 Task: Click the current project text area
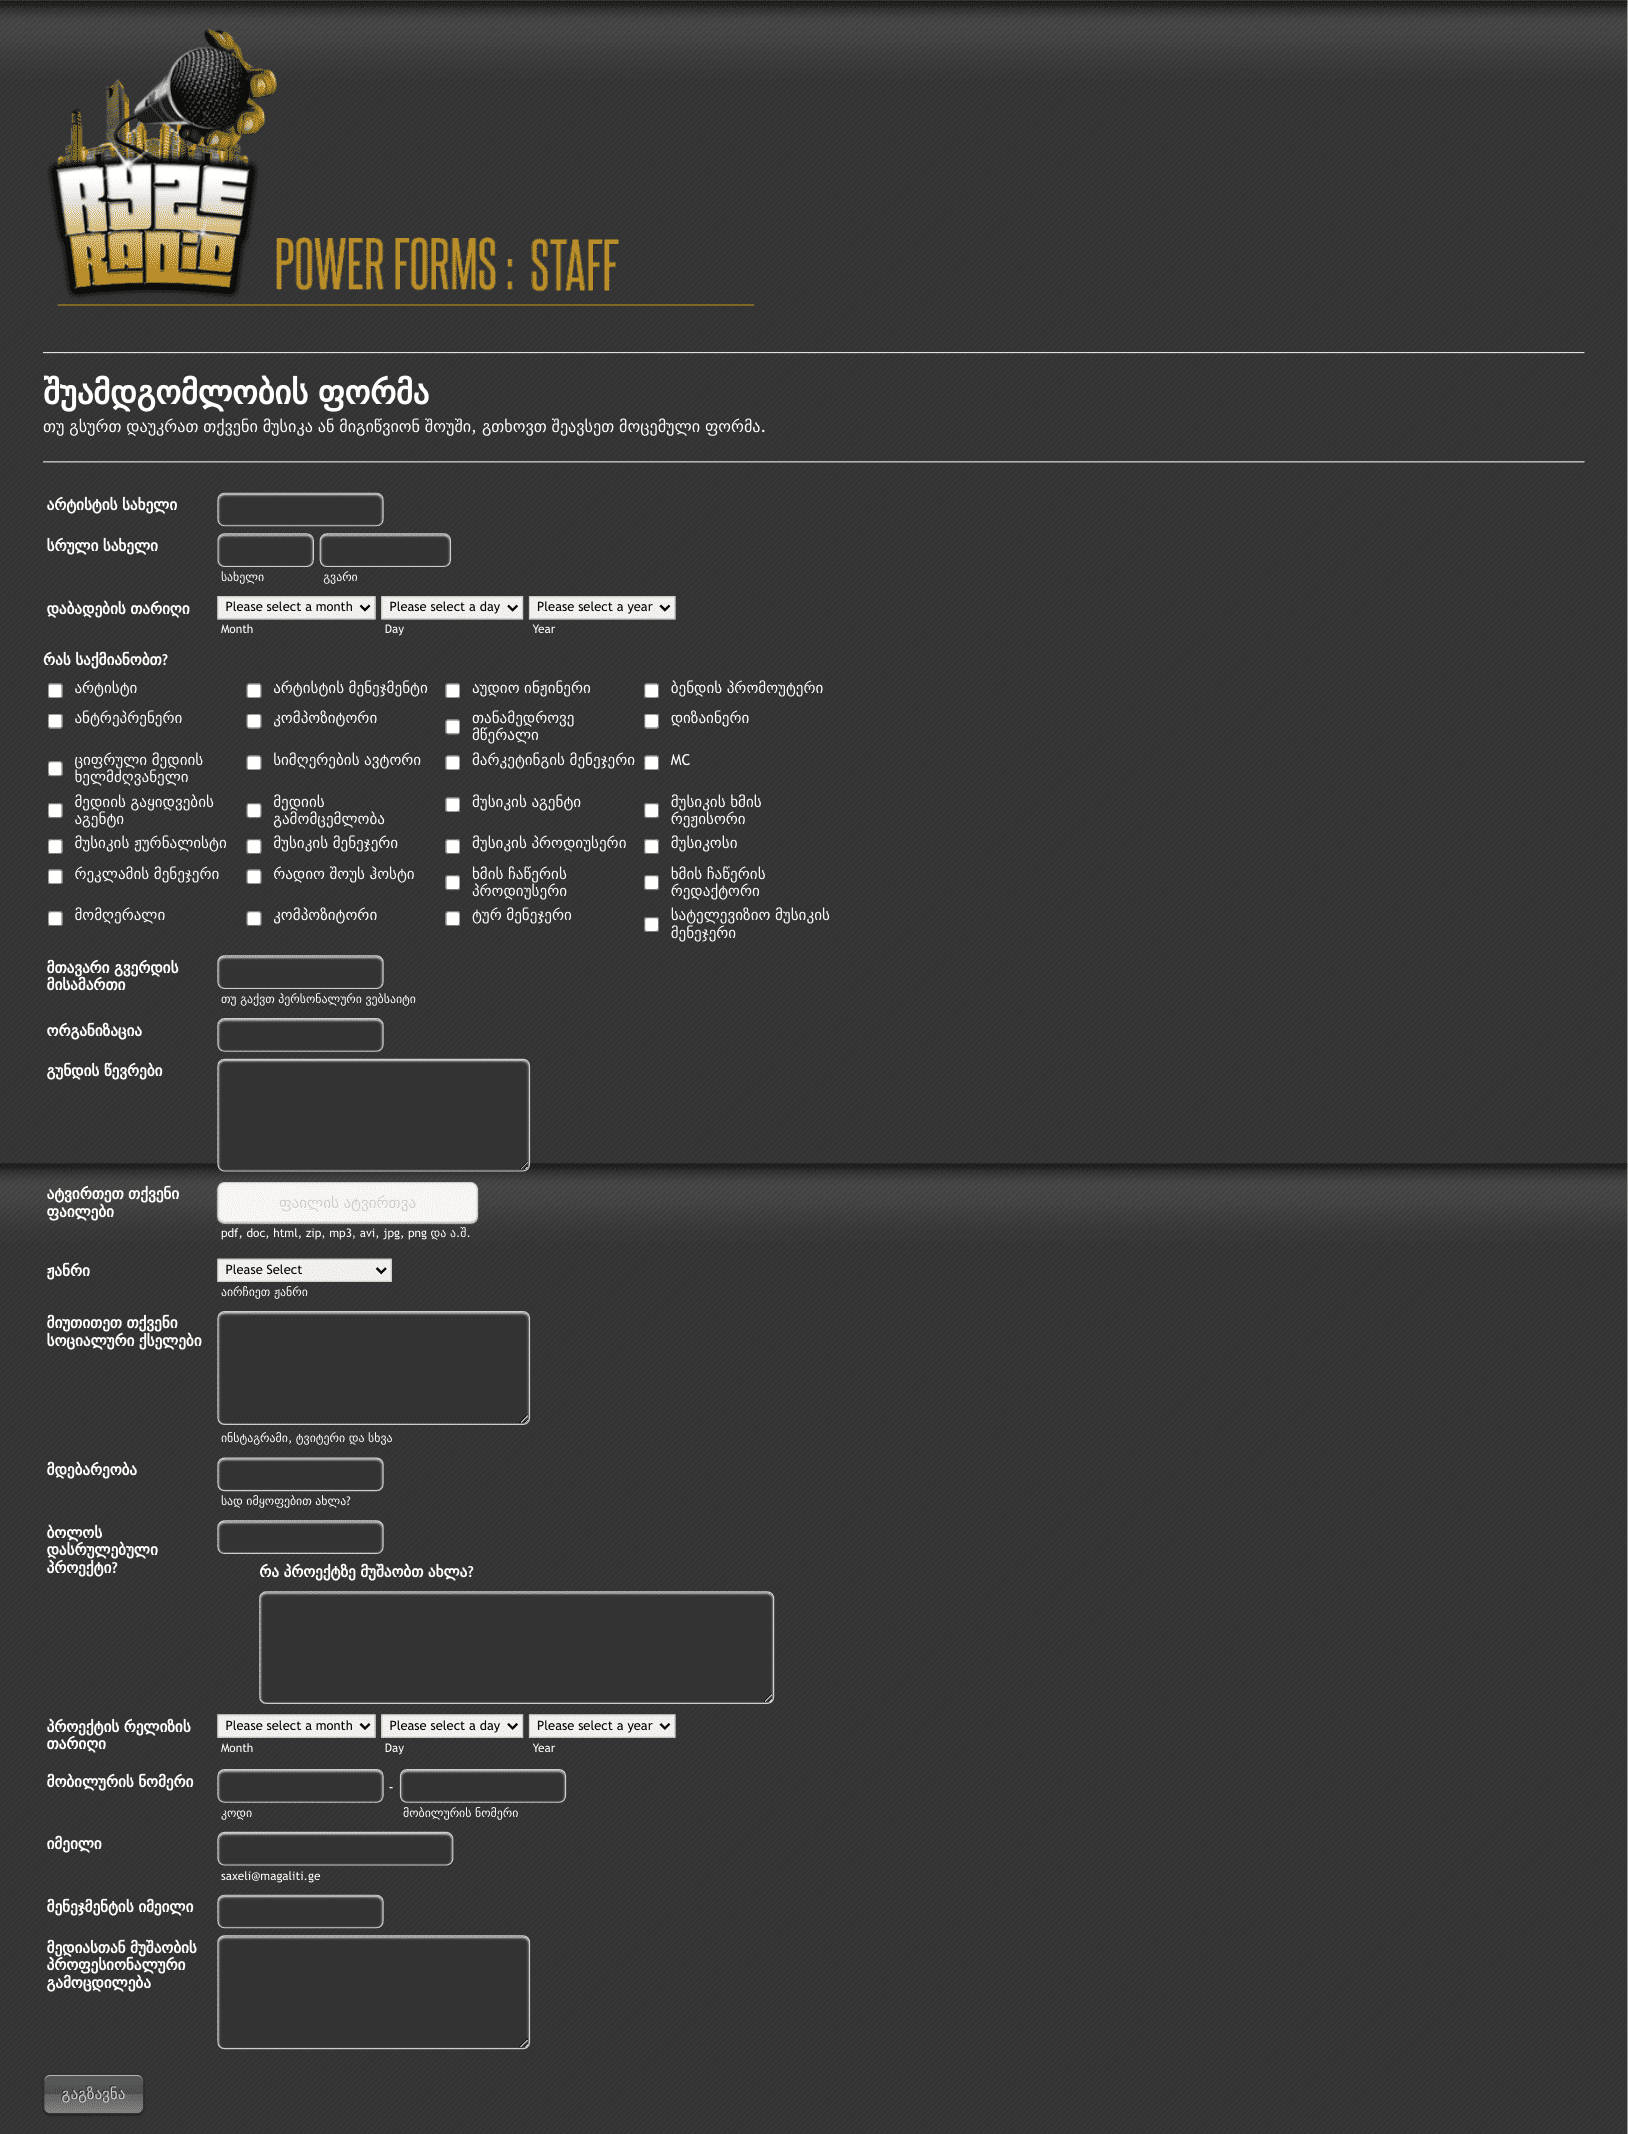point(516,1648)
